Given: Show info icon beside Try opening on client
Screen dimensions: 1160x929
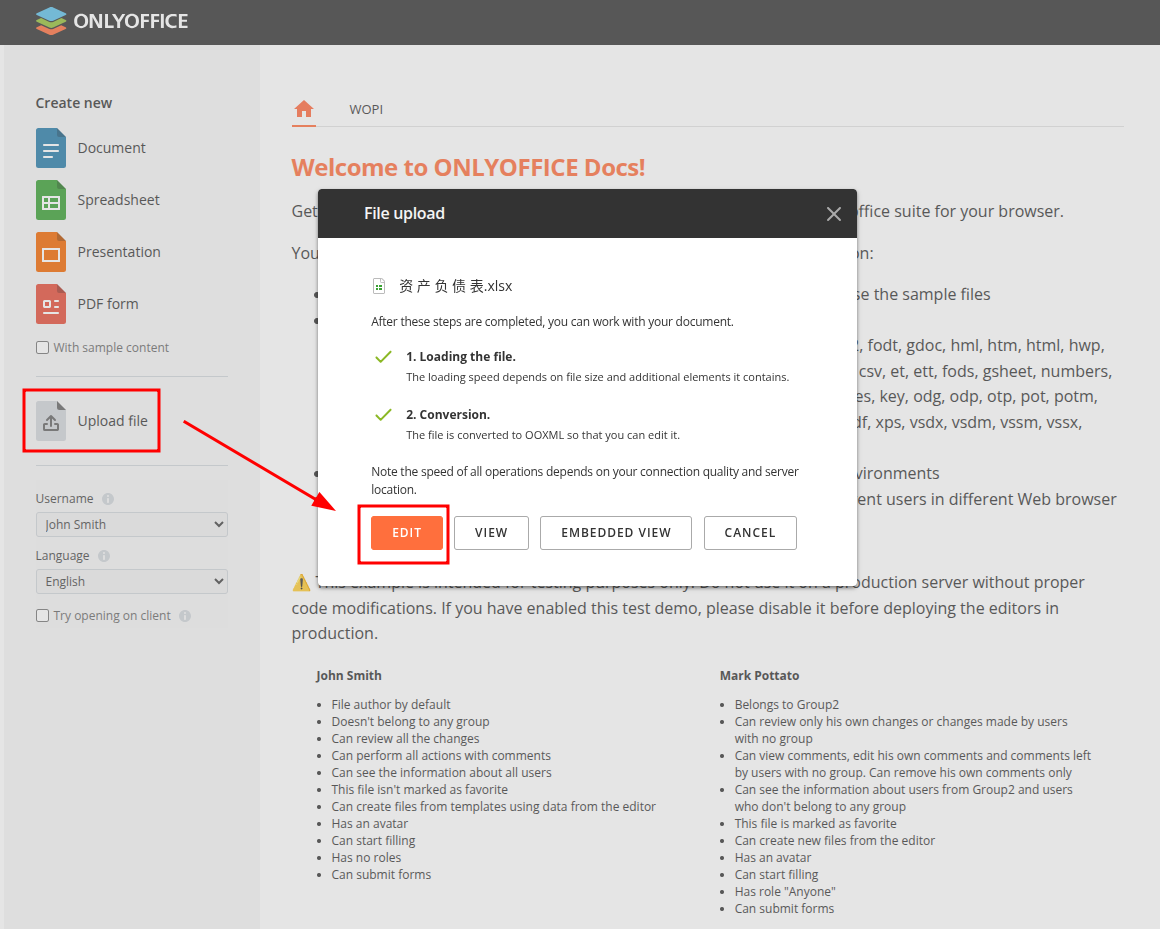Looking at the screenshot, I should pos(185,615).
